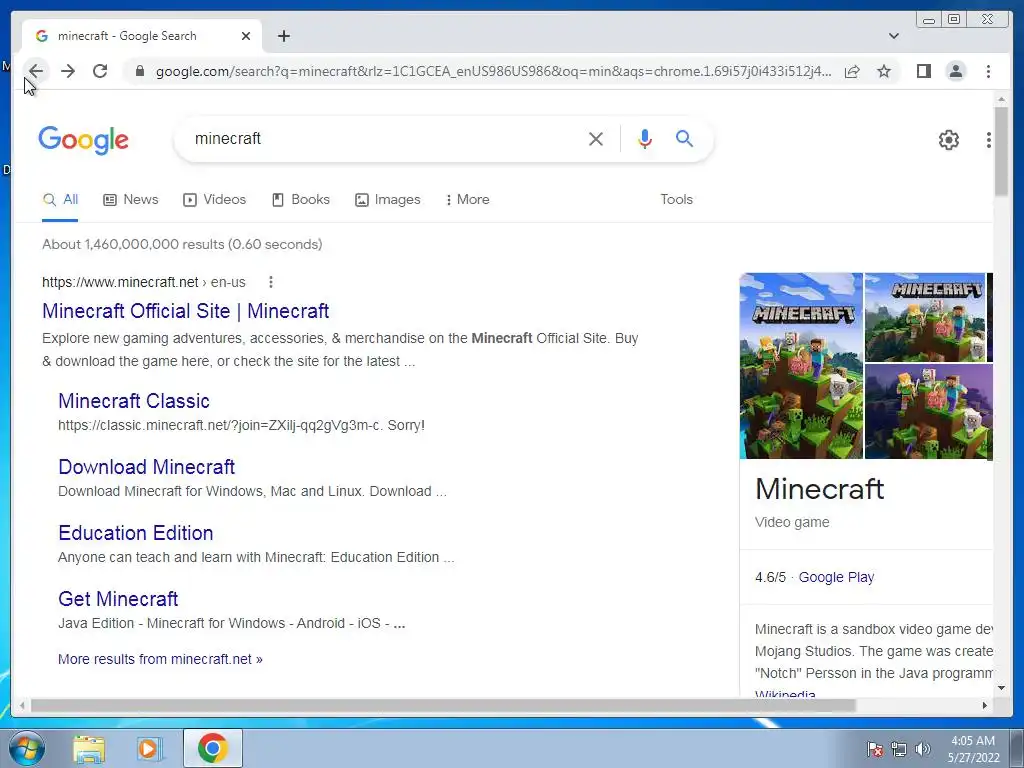Screen dimensions: 1024x768
Task: Click the minecraft.net en-us URL text
Action: click(x=144, y=282)
